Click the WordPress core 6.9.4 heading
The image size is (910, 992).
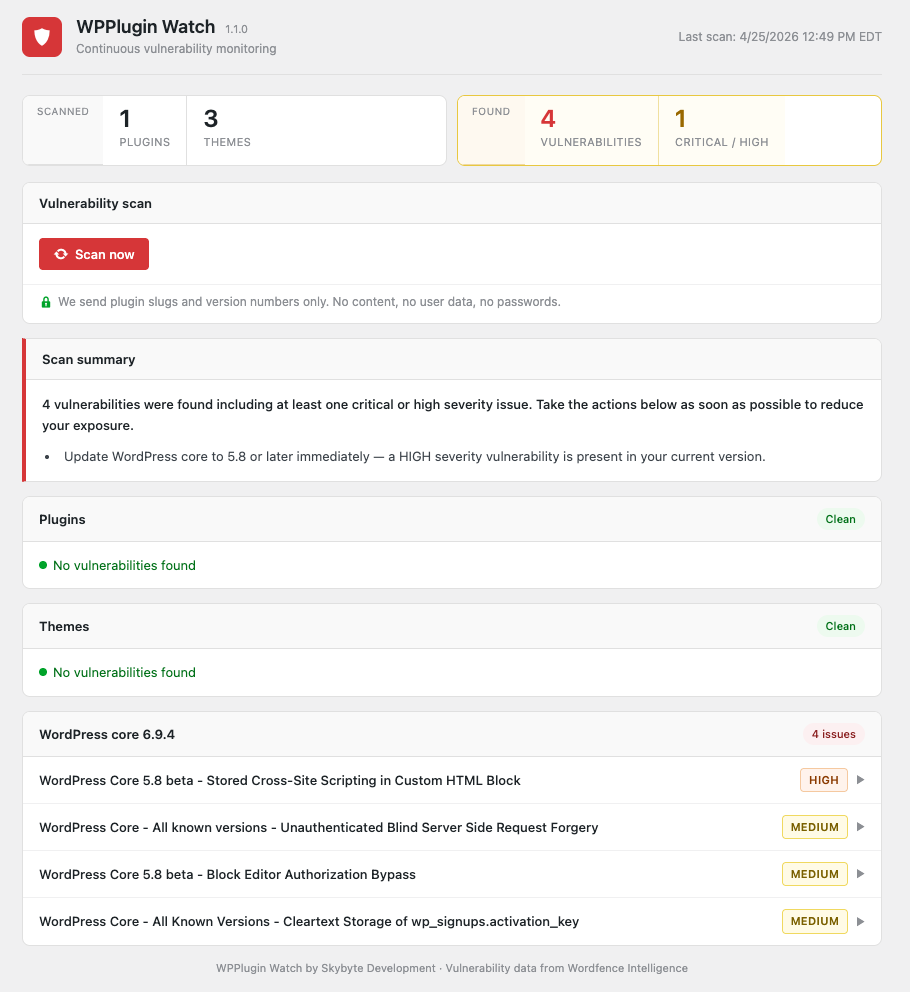pyautogui.click(x=107, y=735)
